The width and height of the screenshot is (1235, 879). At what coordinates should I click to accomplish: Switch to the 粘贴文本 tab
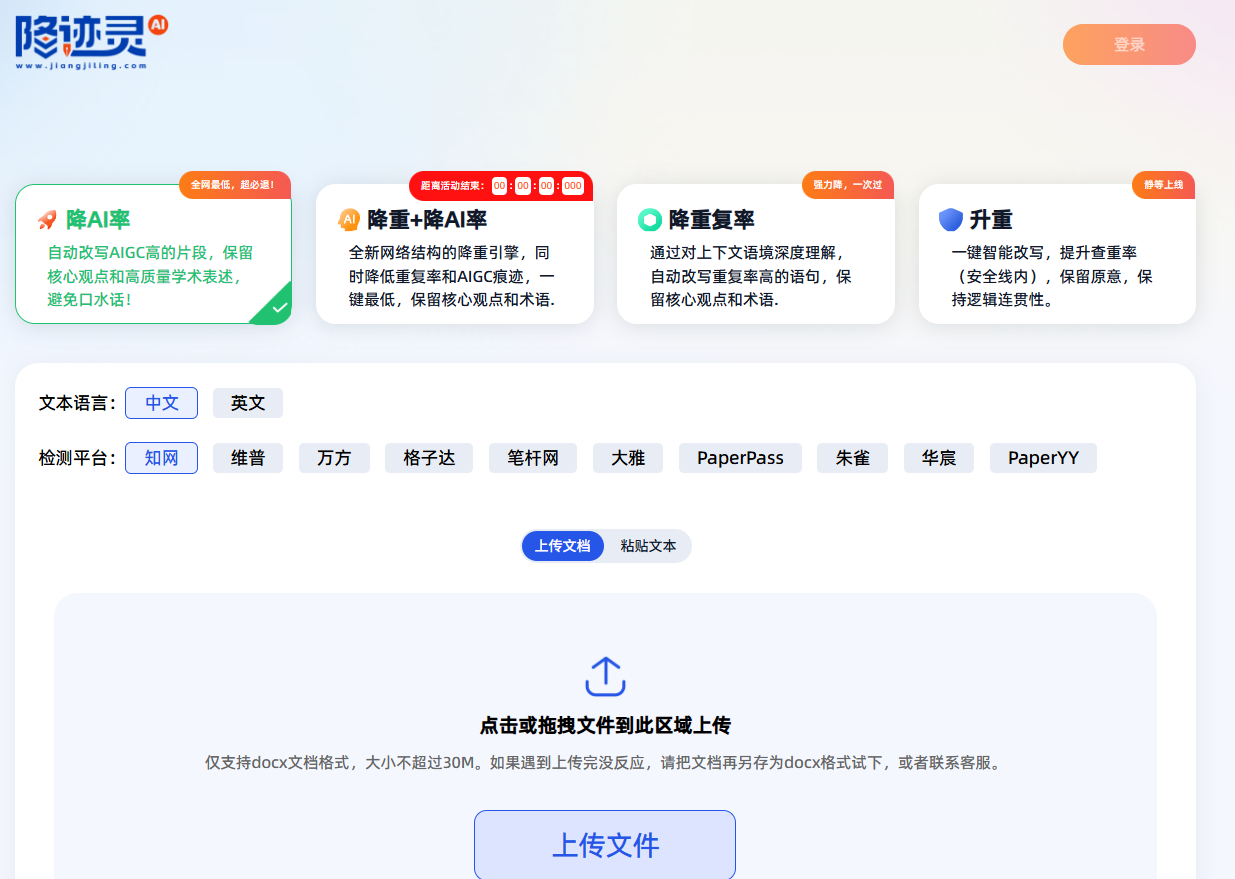coord(648,546)
